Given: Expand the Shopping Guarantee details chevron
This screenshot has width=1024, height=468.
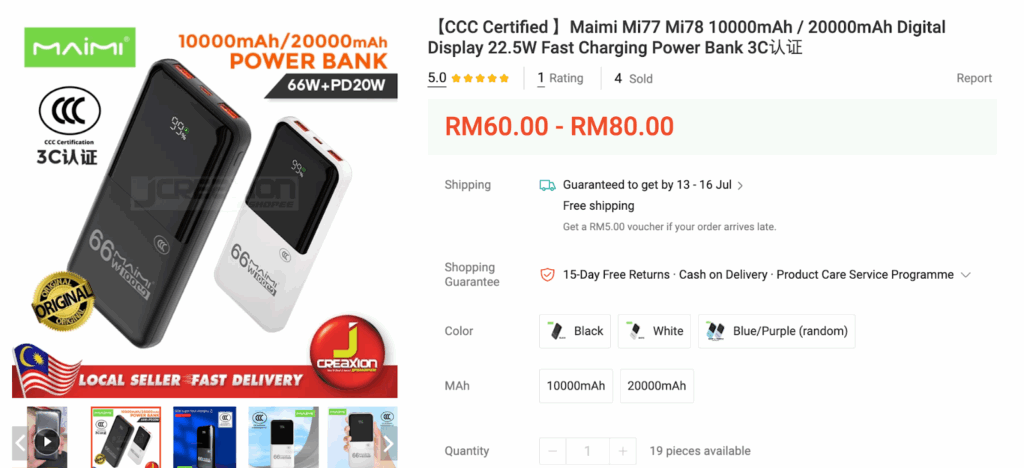Looking at the screenshot, I should [x=965, y=275].
